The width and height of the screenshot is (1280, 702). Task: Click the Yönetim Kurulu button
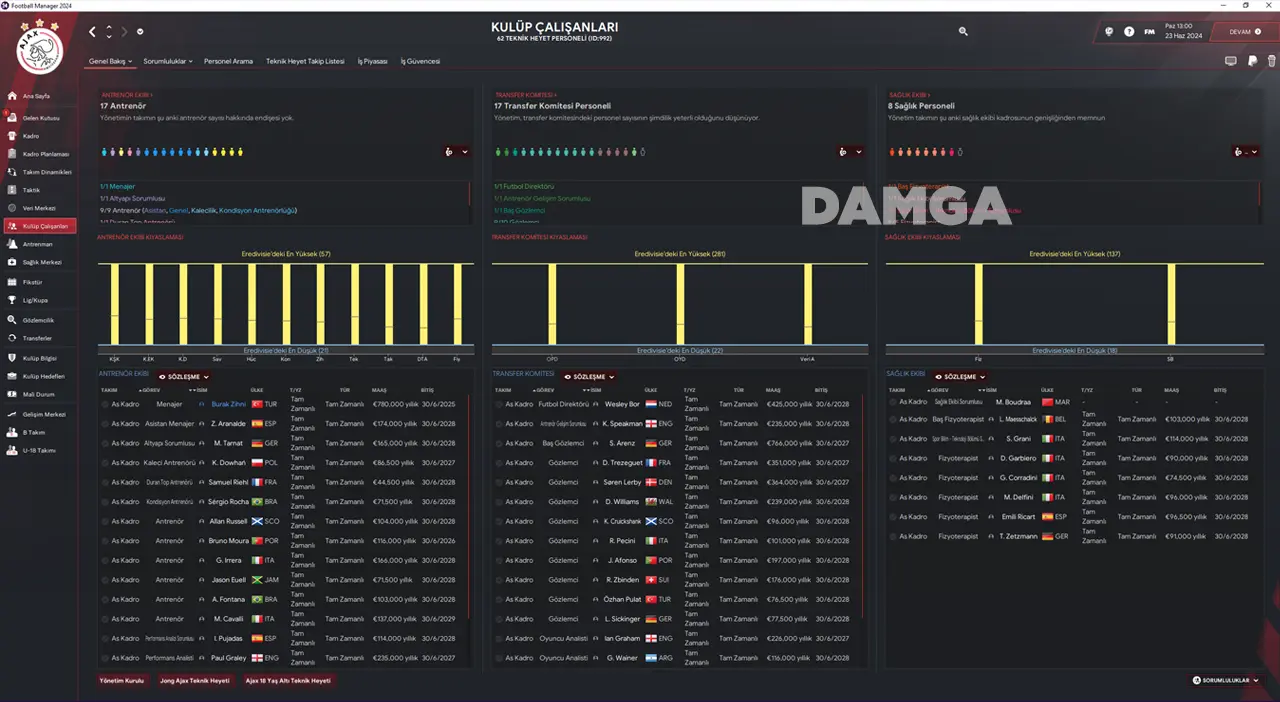pos(121,680)
